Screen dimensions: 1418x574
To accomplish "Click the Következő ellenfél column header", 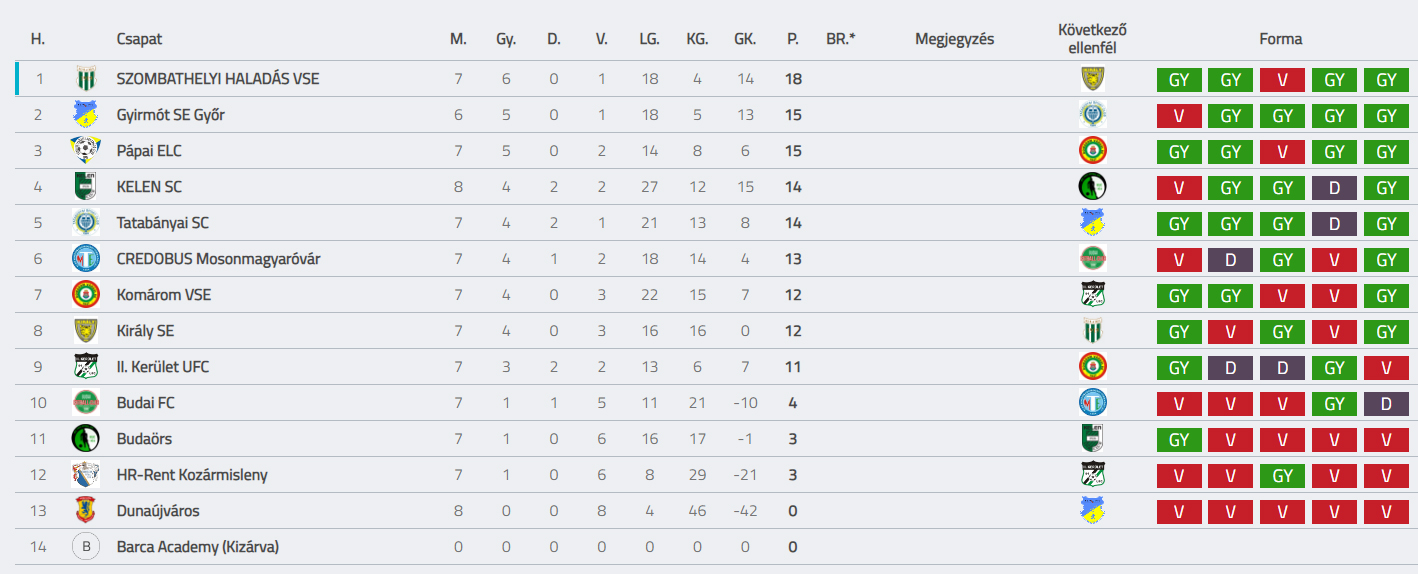I will pyautogui.click(x=1092, y=39).
